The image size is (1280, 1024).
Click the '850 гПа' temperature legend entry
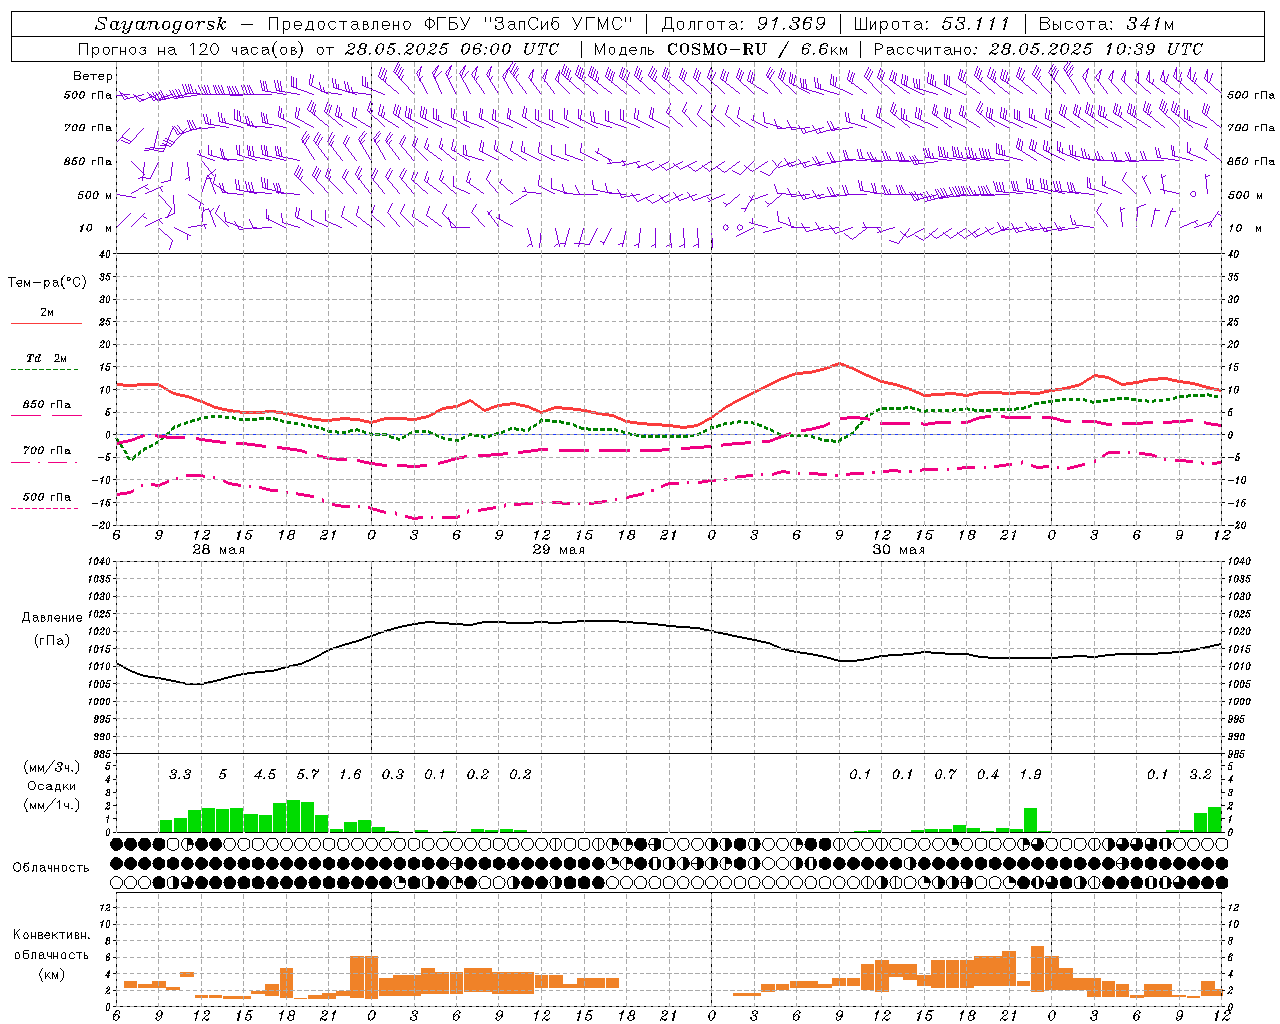click(x=46, y=405)
